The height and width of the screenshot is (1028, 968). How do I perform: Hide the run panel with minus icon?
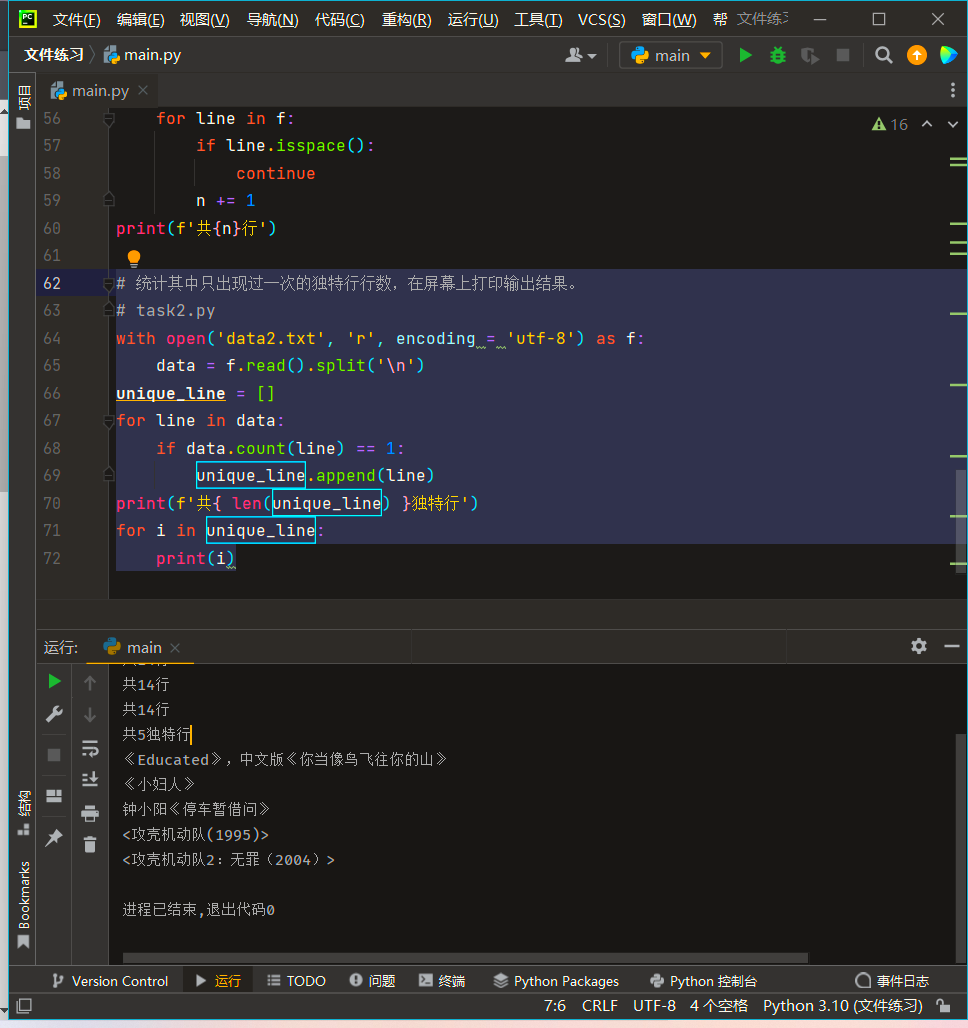(x=952, y=646)
